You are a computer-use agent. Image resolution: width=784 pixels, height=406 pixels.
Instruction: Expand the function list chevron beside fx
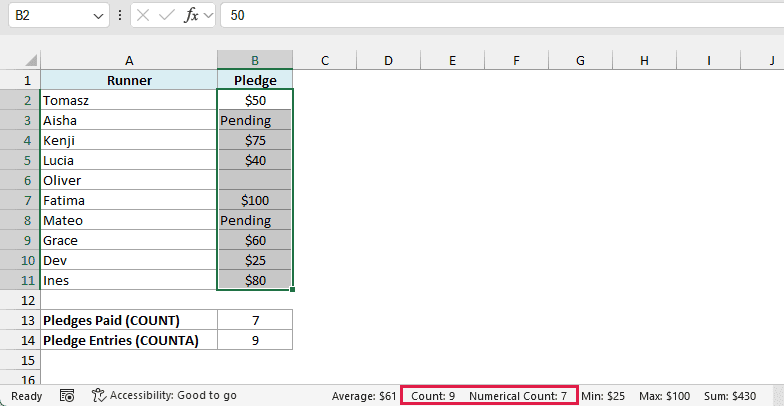click(x=208, y=16)
